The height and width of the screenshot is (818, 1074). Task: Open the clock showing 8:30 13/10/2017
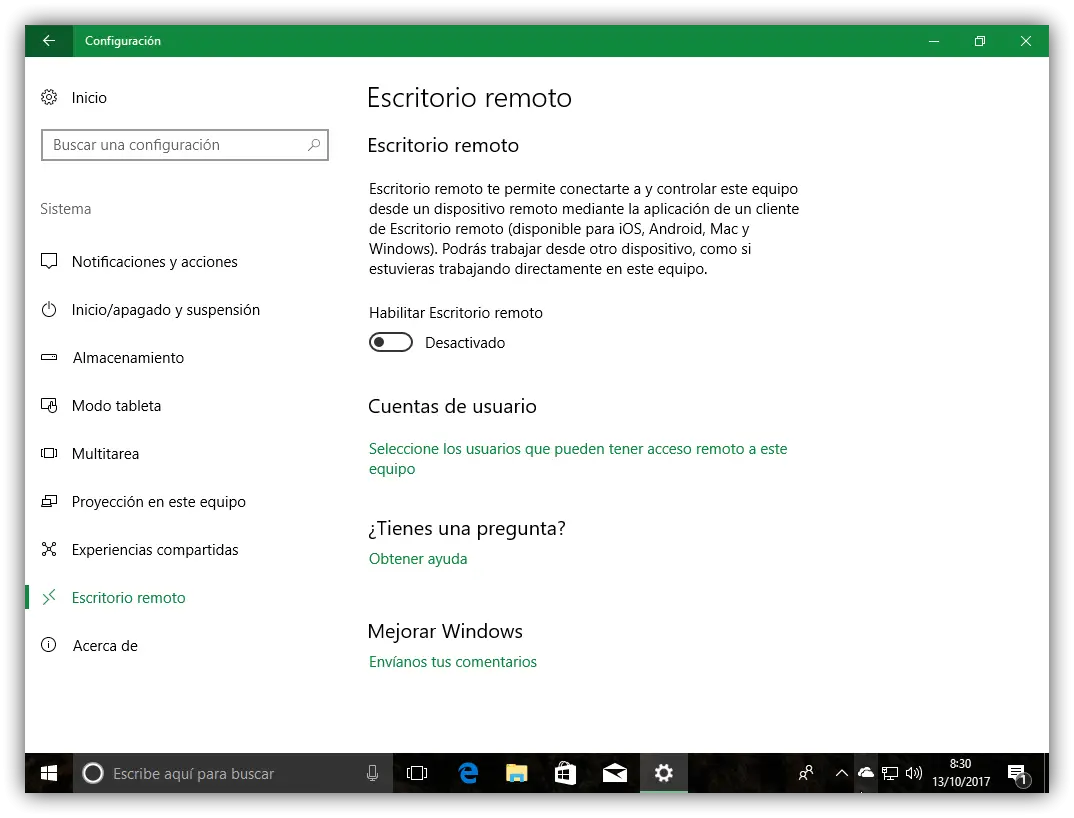960,773
